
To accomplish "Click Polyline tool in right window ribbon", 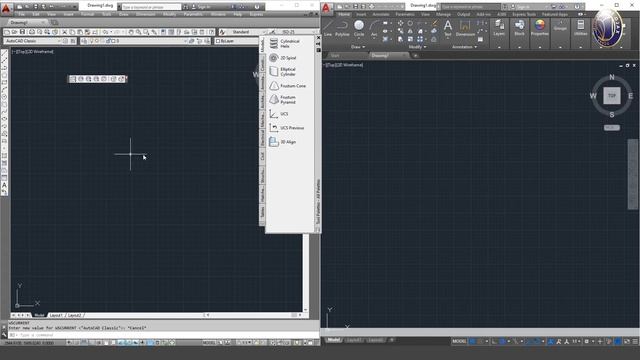I will pos(342,29).
